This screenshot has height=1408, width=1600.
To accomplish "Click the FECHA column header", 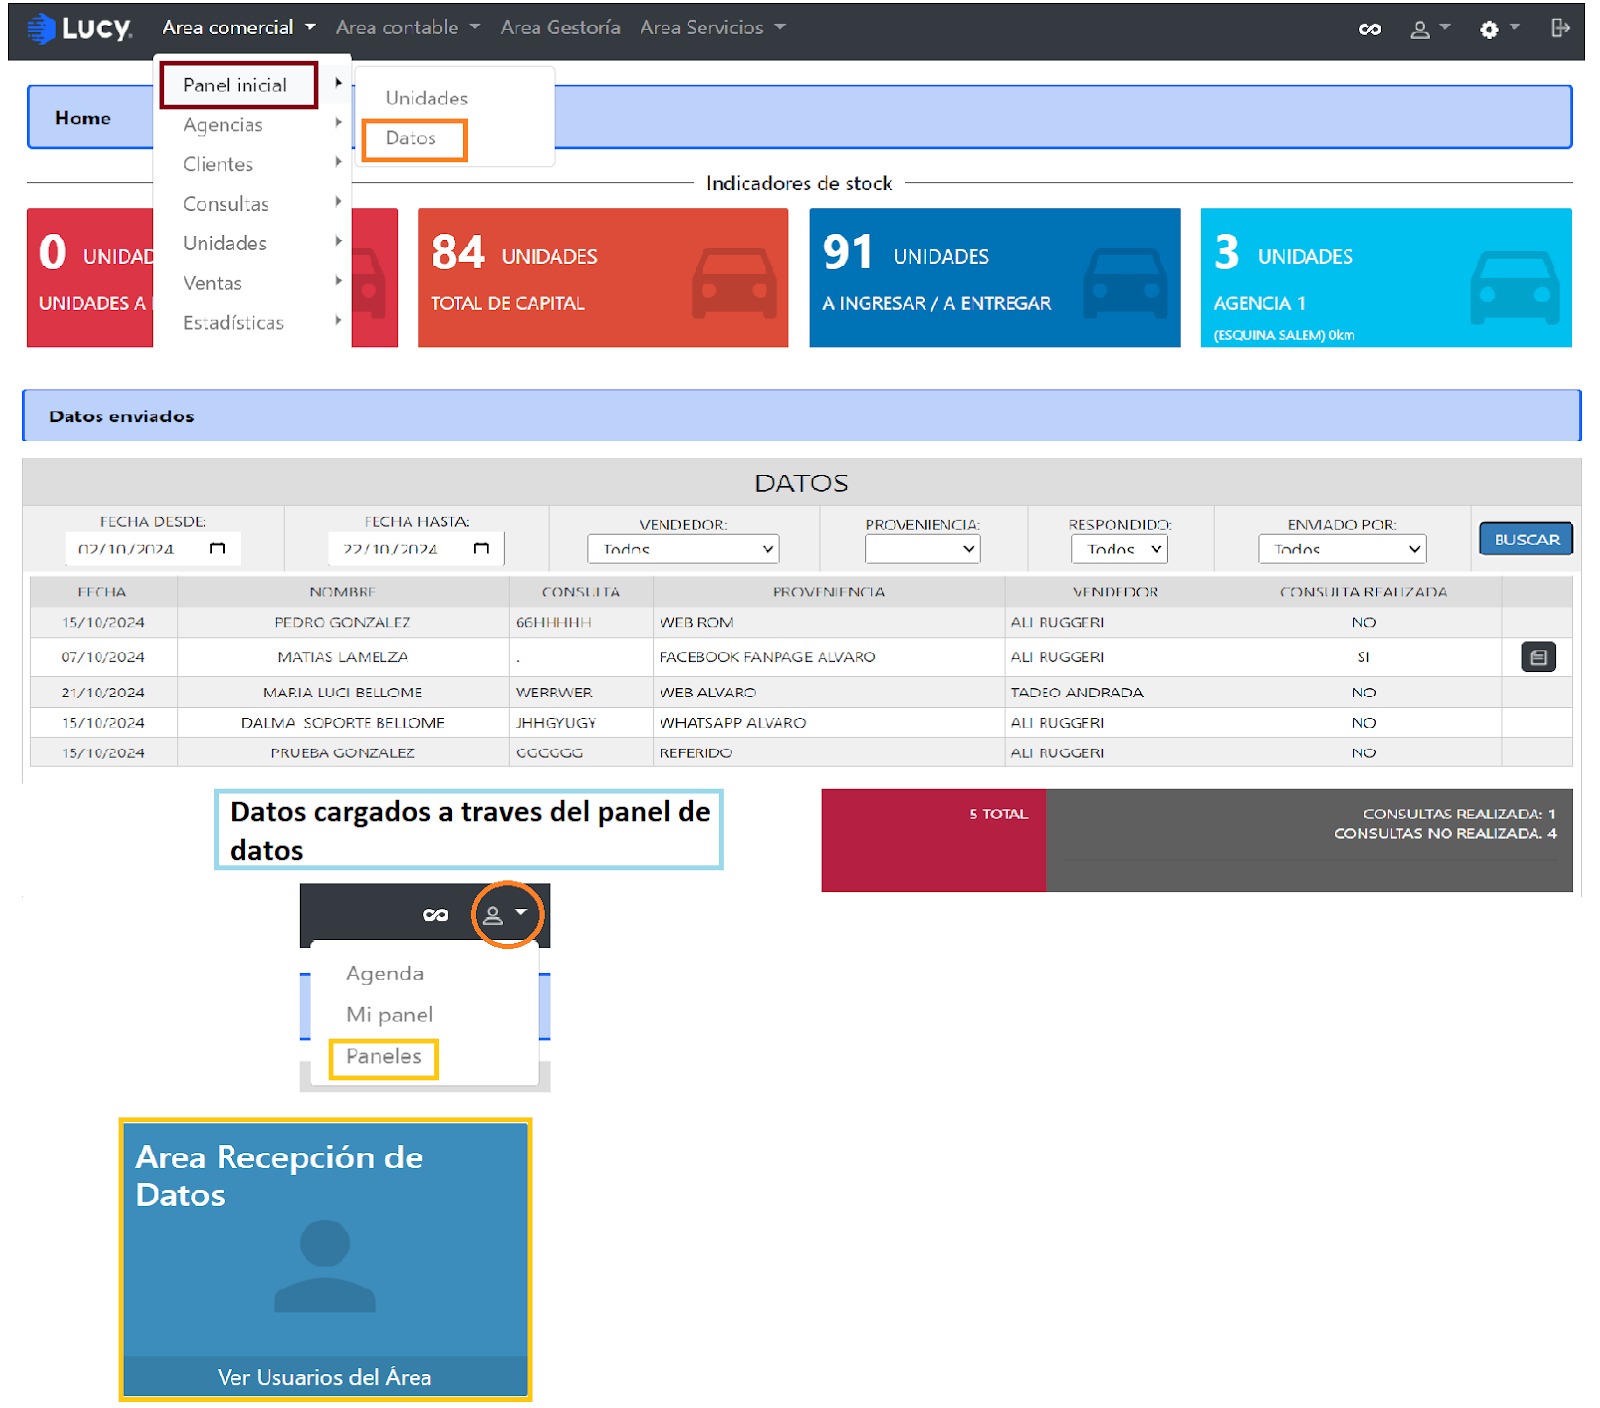I will click(x=102, y=592).
